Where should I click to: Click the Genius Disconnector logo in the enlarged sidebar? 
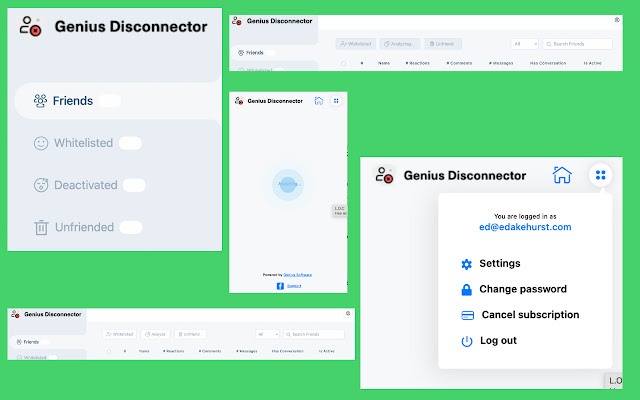31,26
